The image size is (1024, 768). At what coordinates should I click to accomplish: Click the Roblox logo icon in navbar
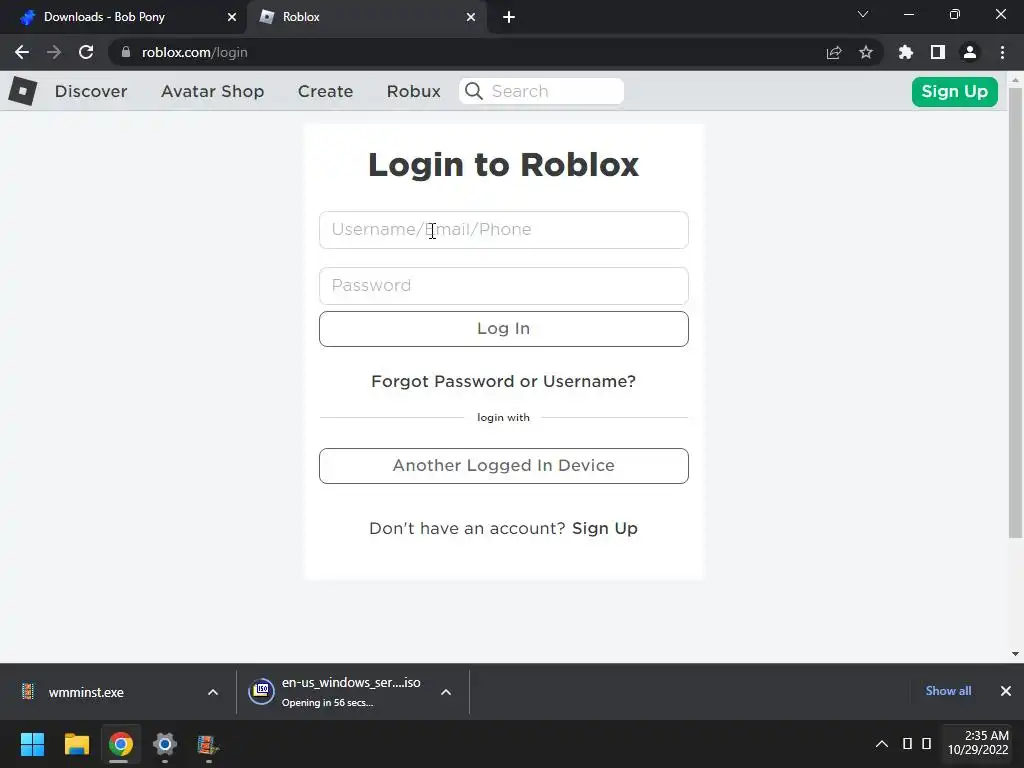pos(23,91)
